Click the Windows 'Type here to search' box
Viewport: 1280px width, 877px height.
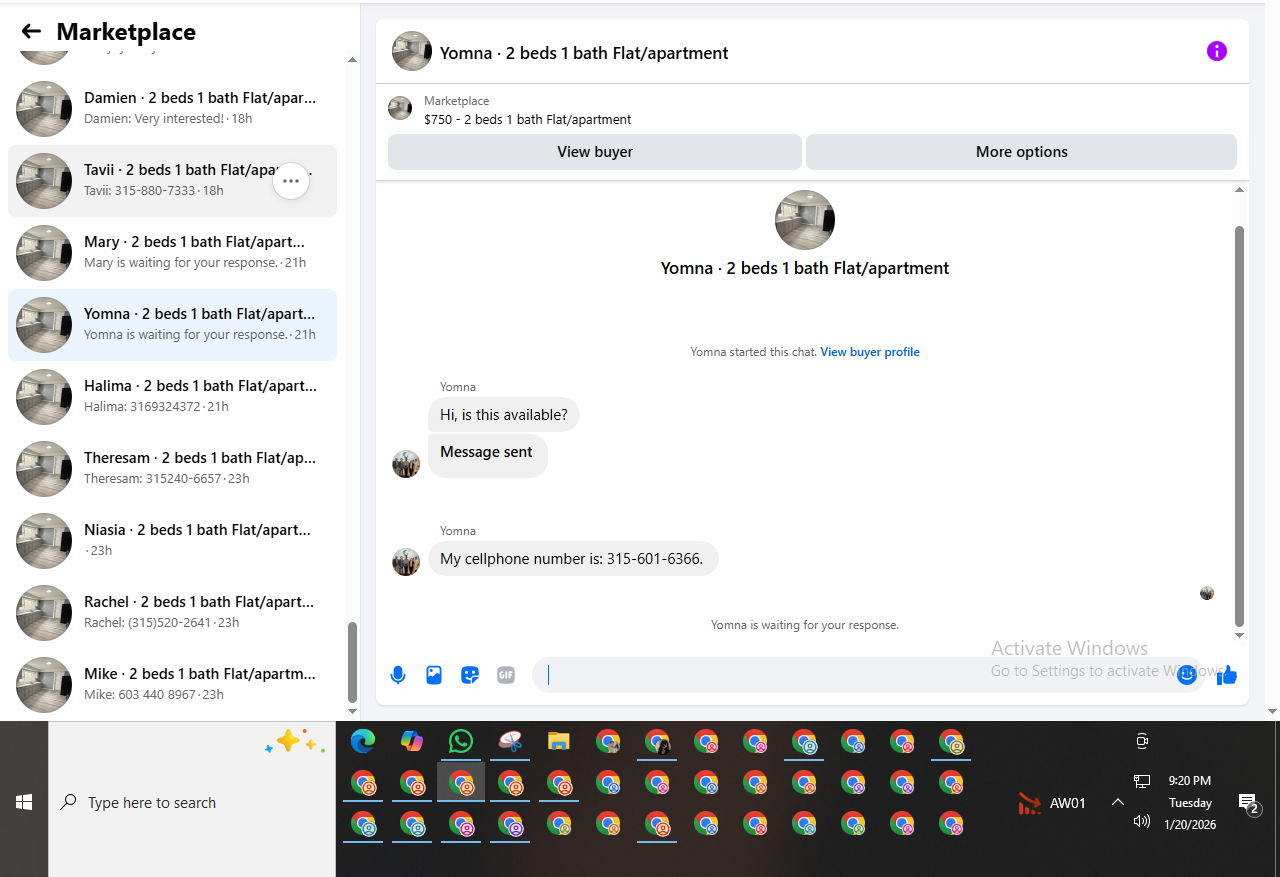point(192,802)
